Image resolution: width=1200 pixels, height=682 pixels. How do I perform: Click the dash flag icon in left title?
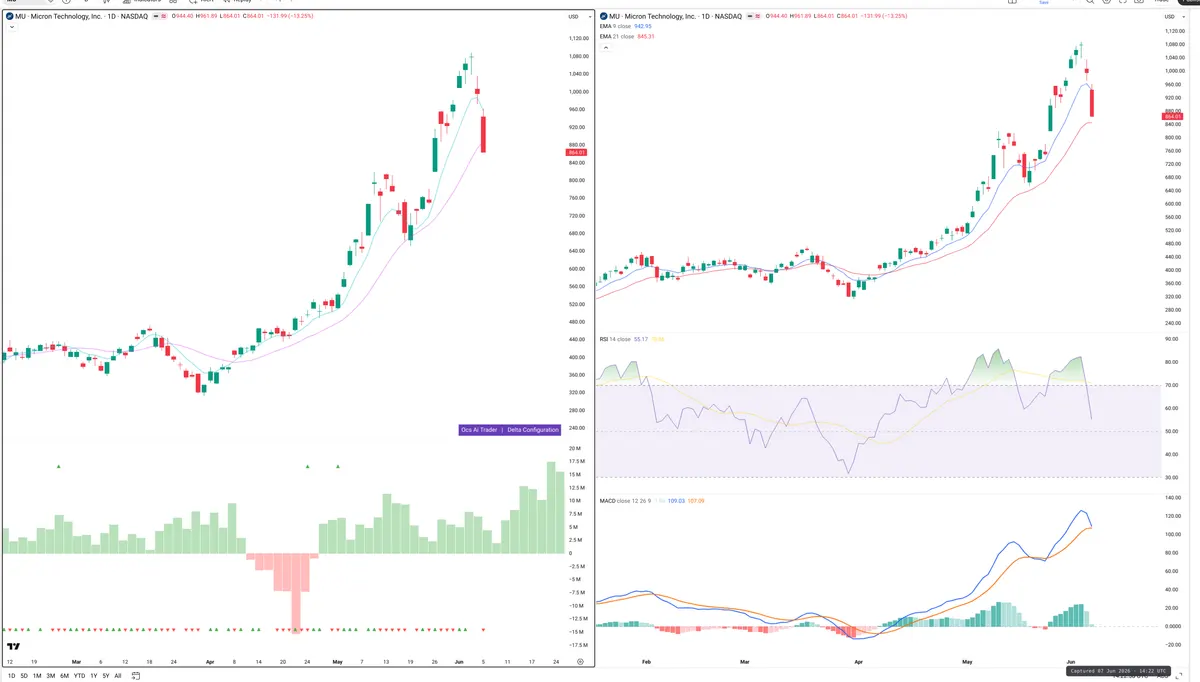(x=155, y=16)
